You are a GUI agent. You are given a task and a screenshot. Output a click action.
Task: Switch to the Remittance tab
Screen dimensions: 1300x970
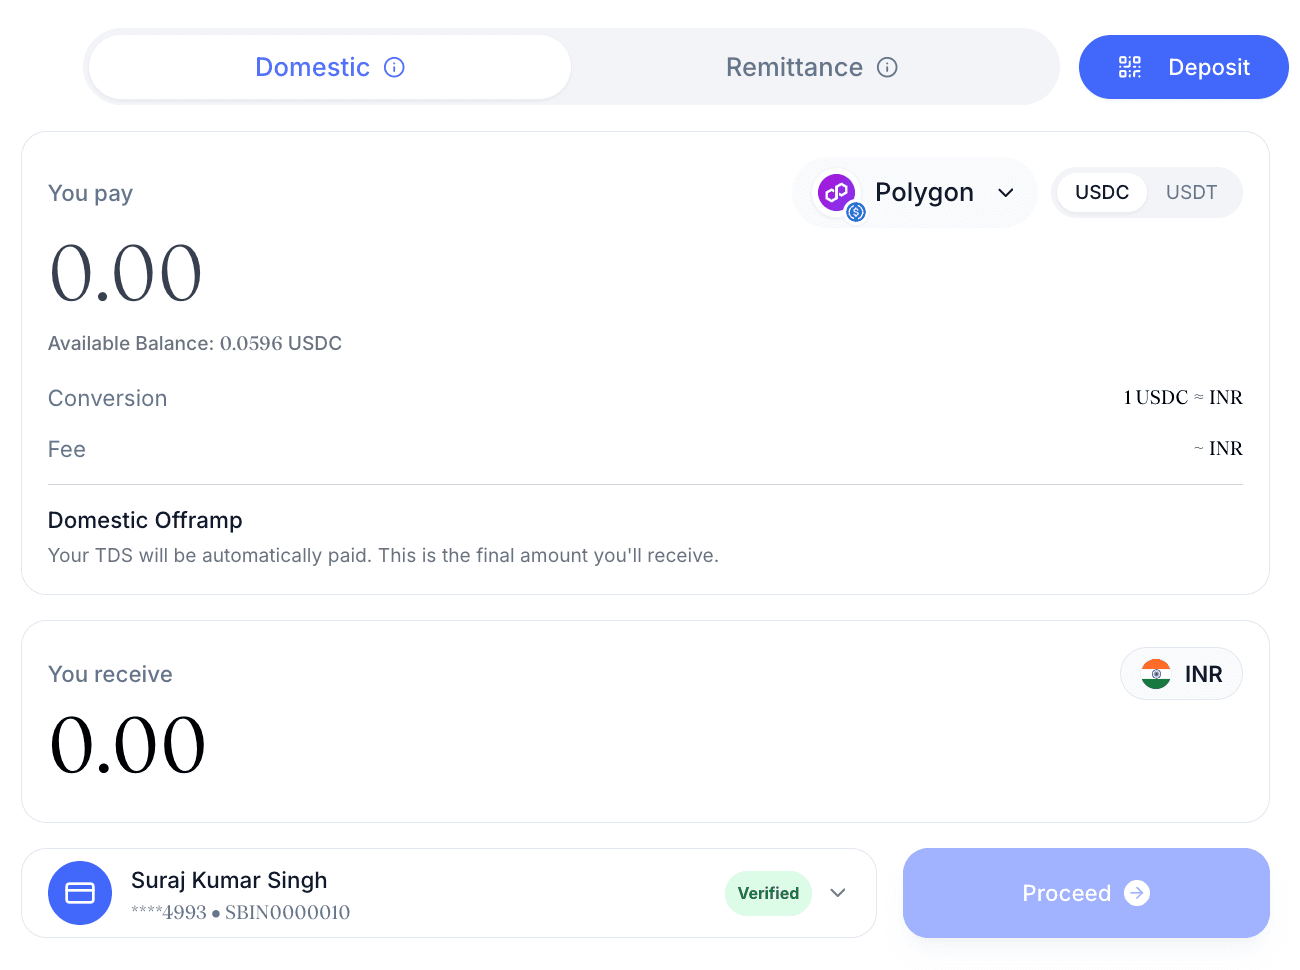click(x=794, y=67)
